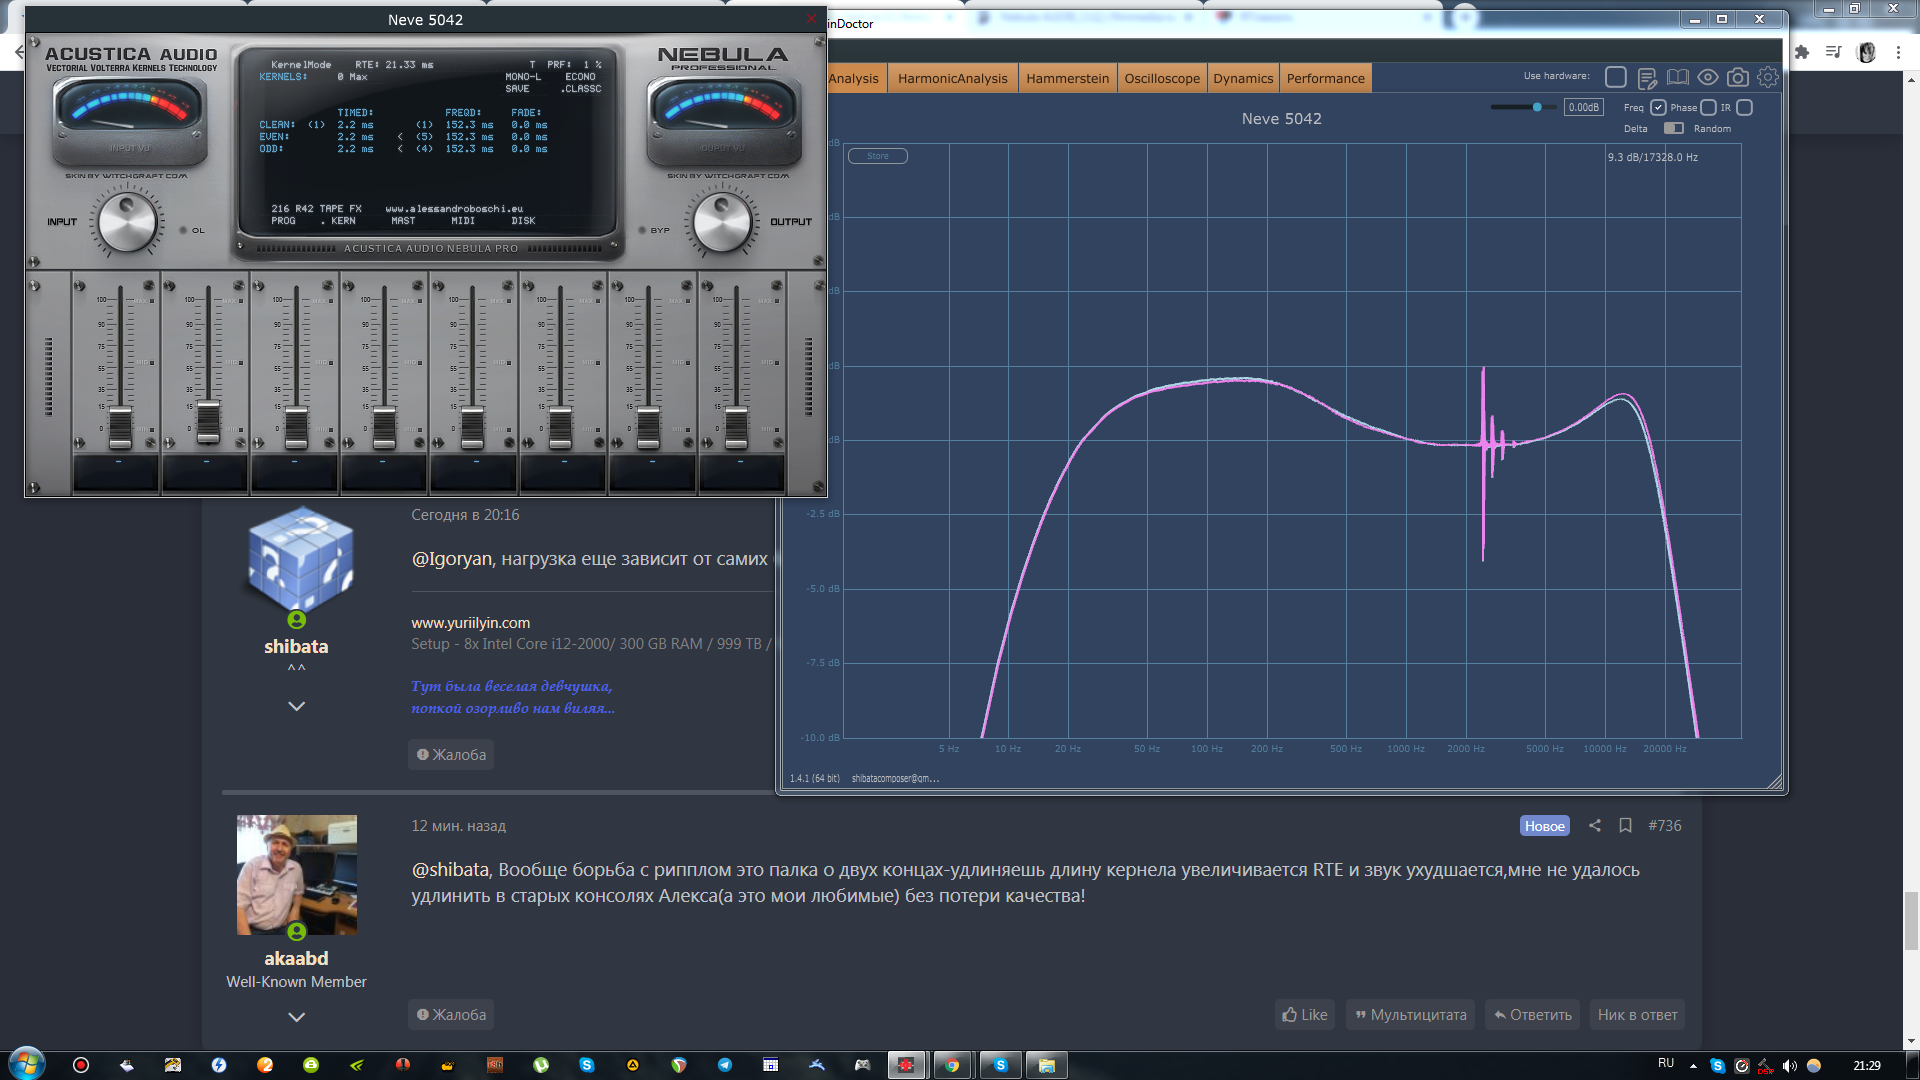Viewport: 1920px width, 1080px height.
Task: Click the 0.00dB level input field
Action: coord(1583,107)
